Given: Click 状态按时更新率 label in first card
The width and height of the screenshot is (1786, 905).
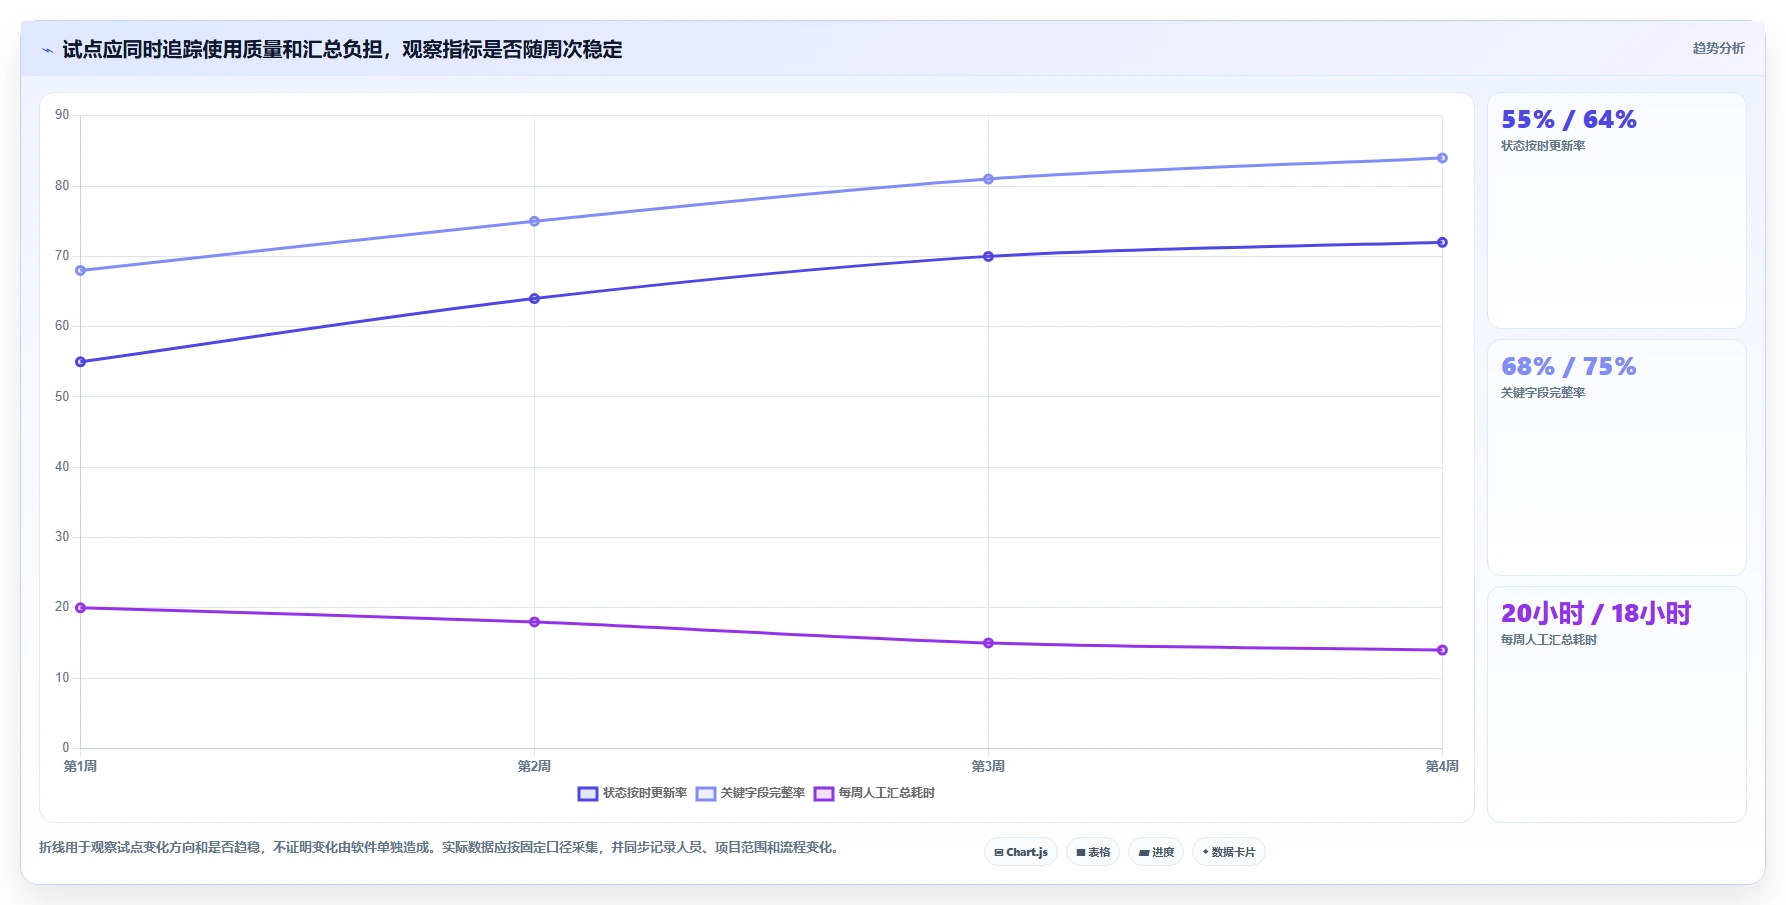Looking at the screenshot, I should pos(1543,146).
